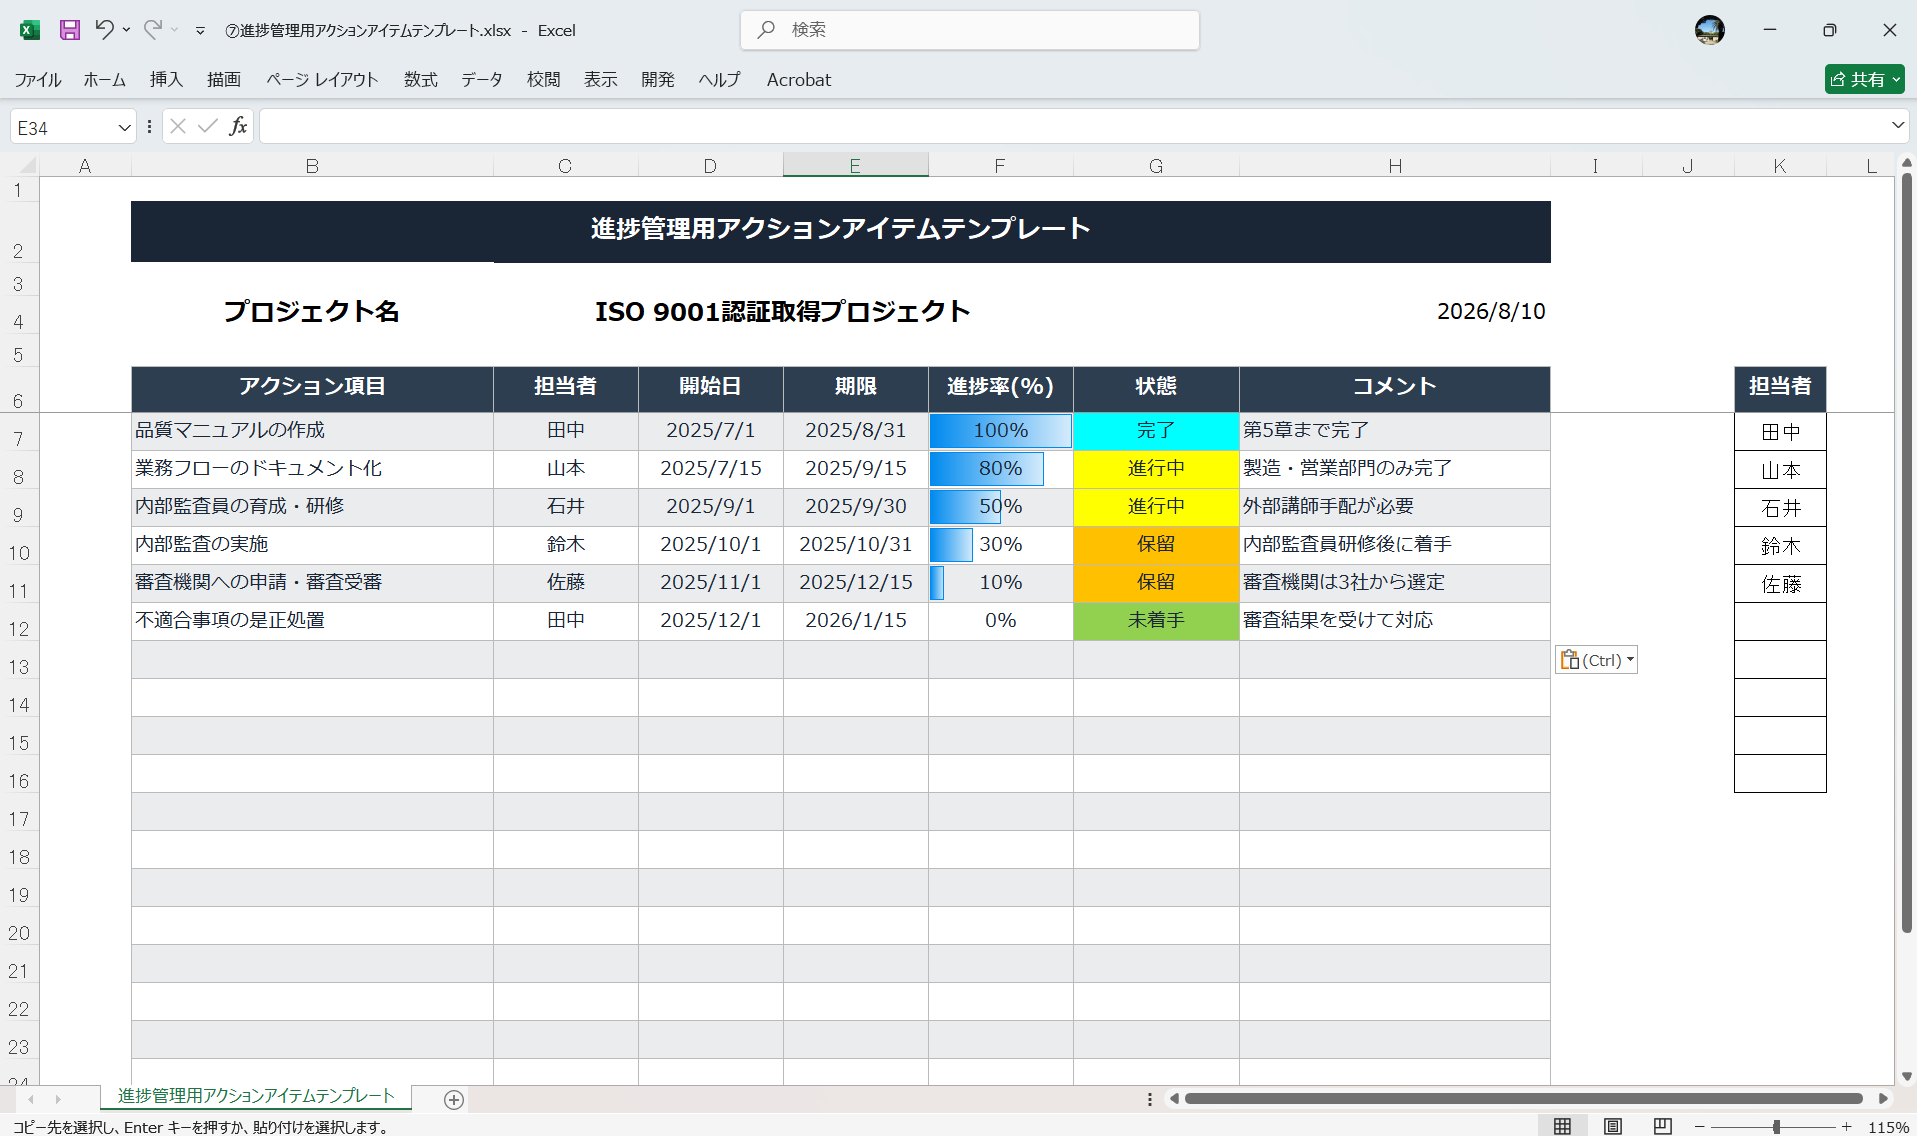Click the Redo arrow icon
The height and width of the screenshot is (1136, 1917).
[152, 30]
